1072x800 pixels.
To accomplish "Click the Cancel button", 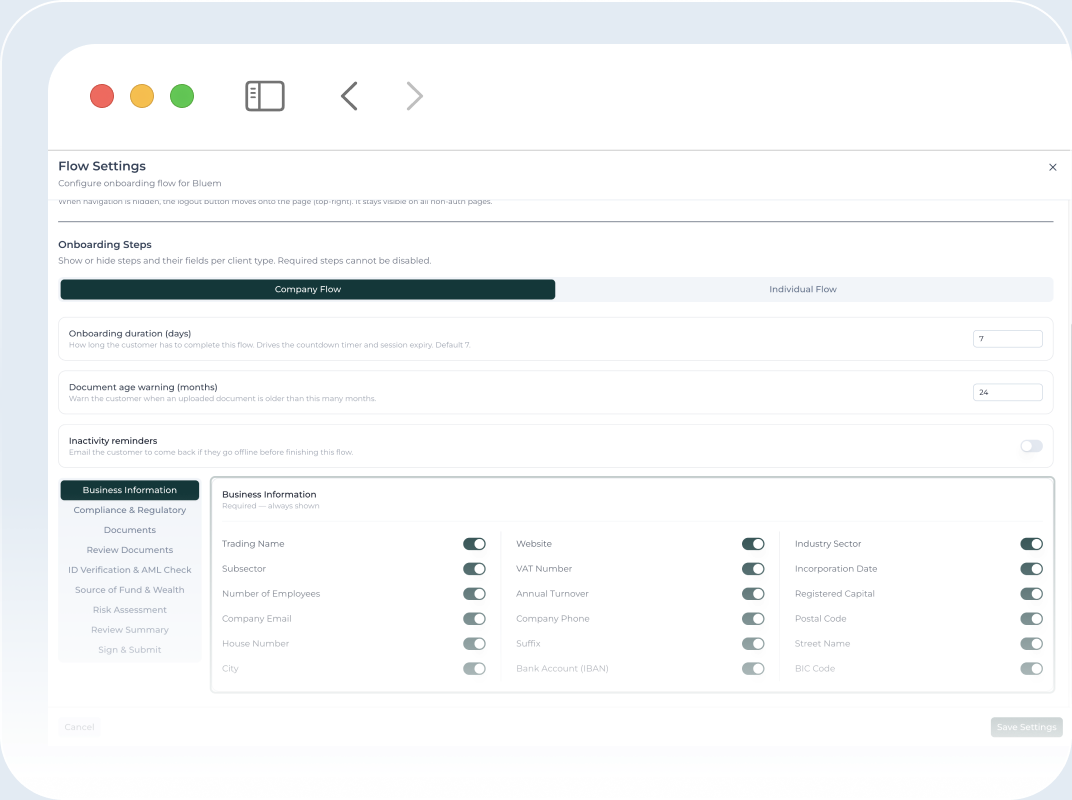I will (79, 727).
